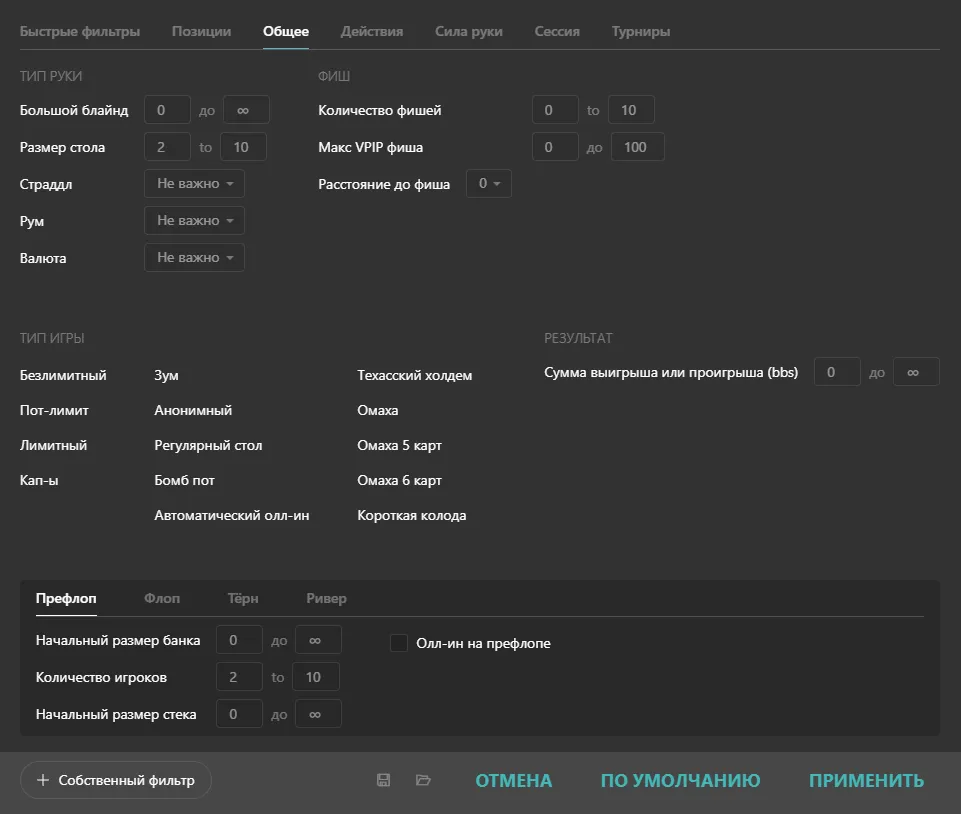The width and height of the screenshot is (961, 814).
Task: Add a Собственный фильтр
Action: [x=116, y=780]
